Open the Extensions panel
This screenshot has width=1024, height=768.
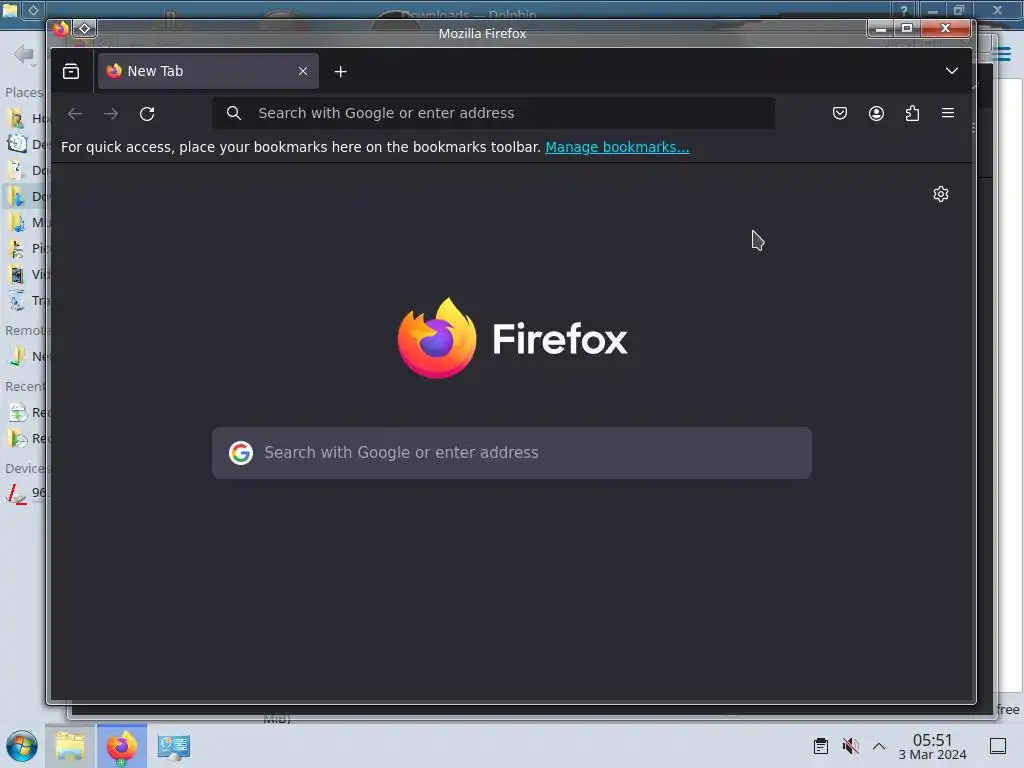pyautogui.click(x=912, y=113)
